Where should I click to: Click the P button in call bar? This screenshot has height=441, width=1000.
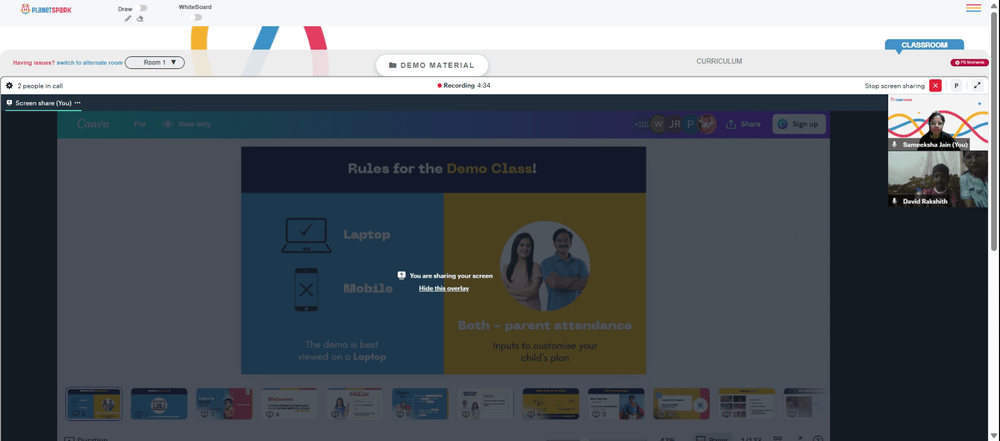(957, 86)
